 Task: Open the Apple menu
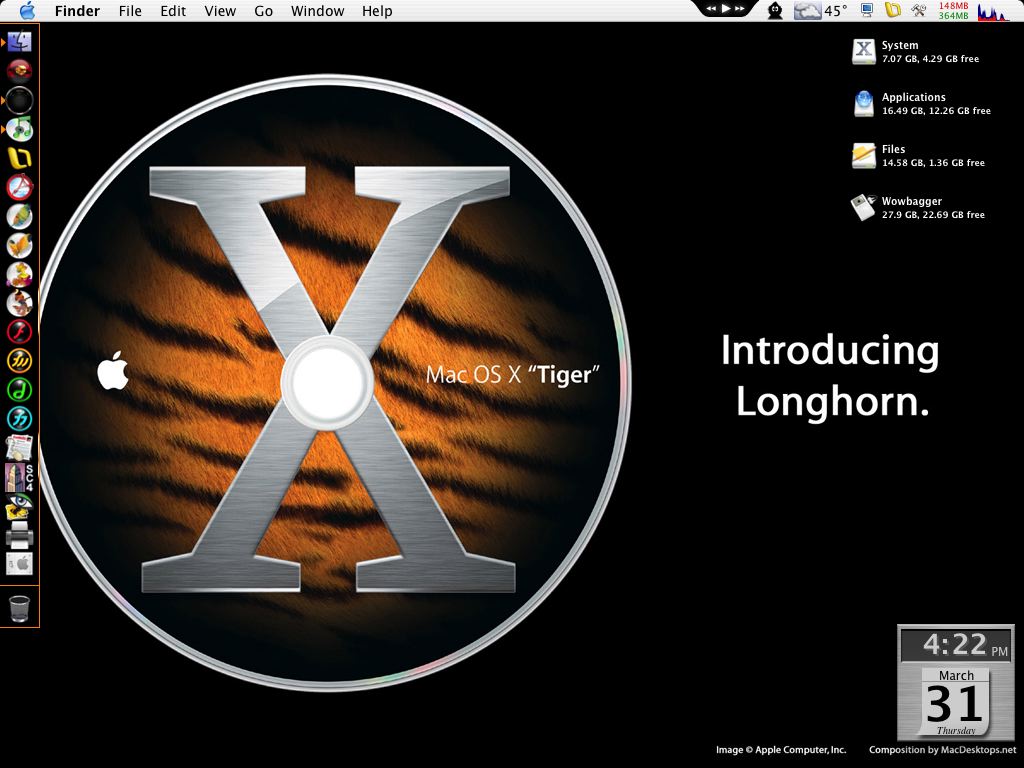click(x=27, y=10)
